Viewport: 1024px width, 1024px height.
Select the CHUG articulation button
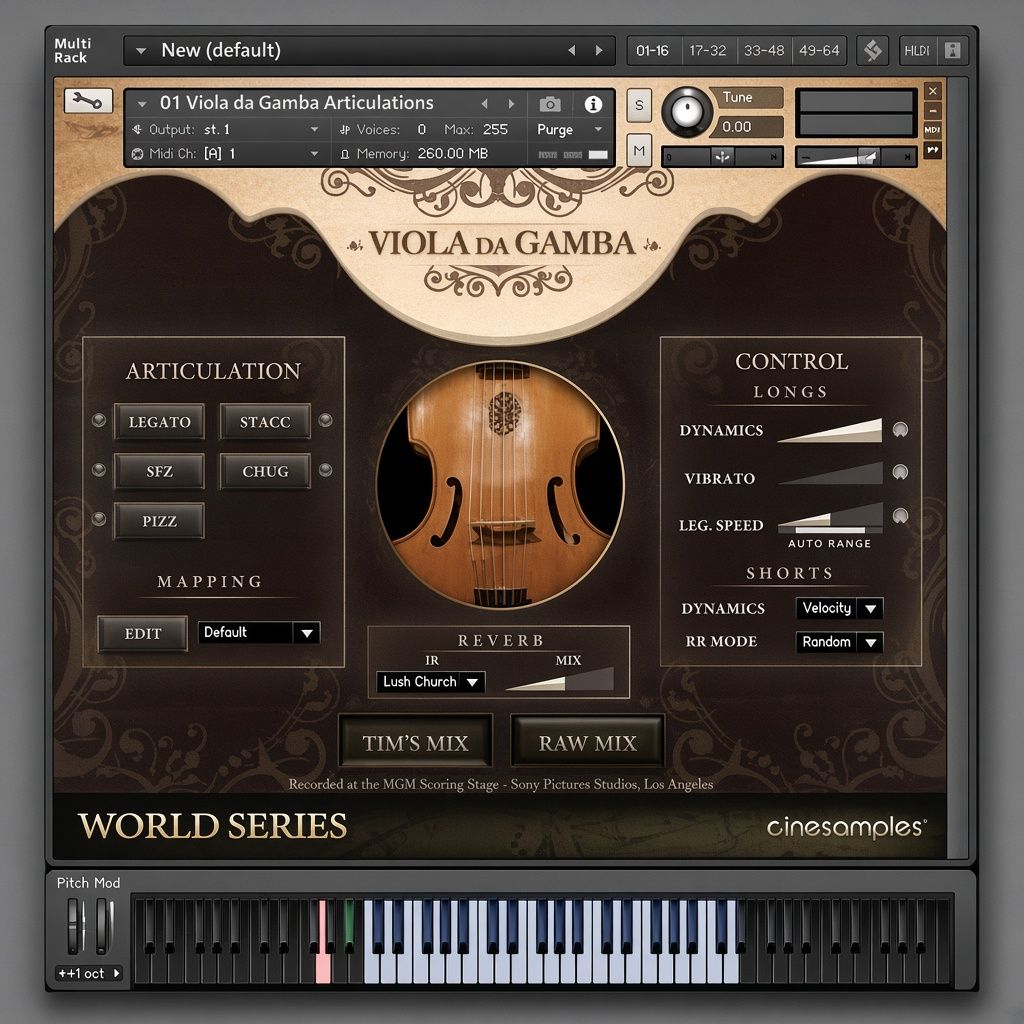pyautogui.click(x=265, y=471)
